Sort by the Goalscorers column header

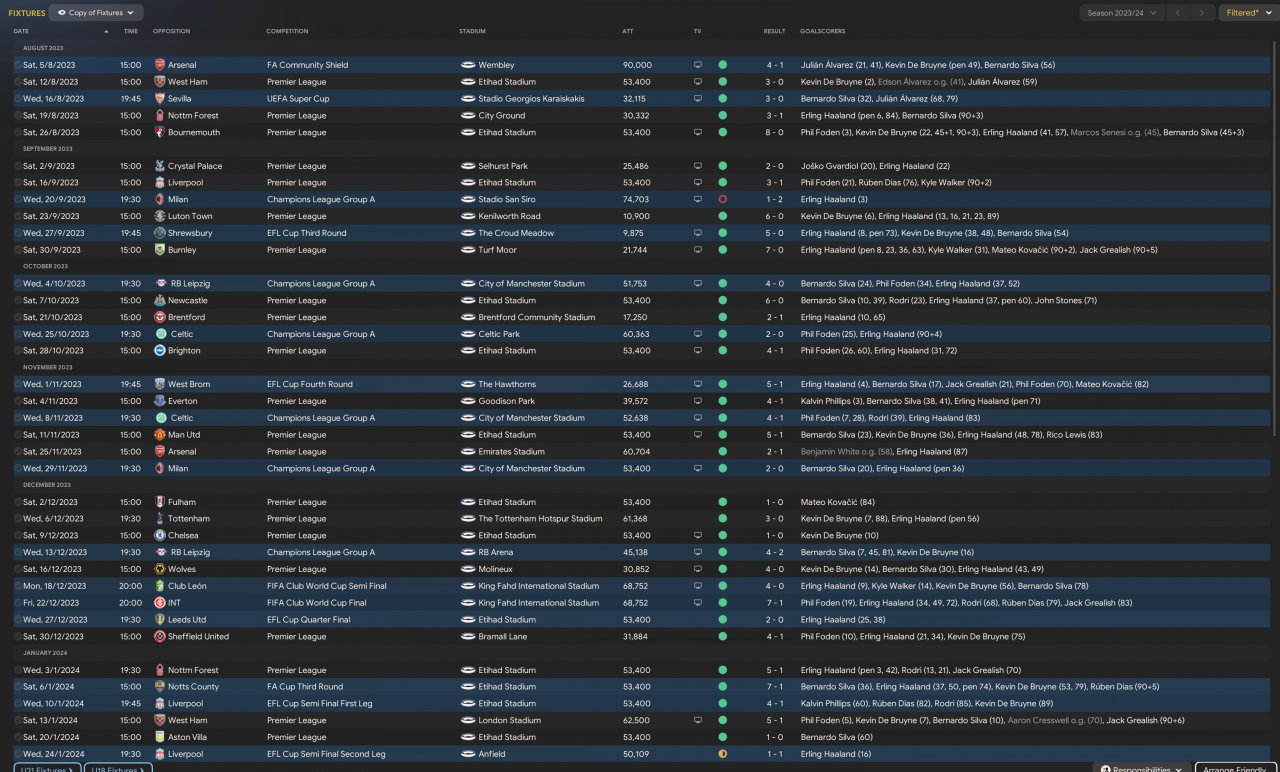pyautogui.click(x=822, y=32)
